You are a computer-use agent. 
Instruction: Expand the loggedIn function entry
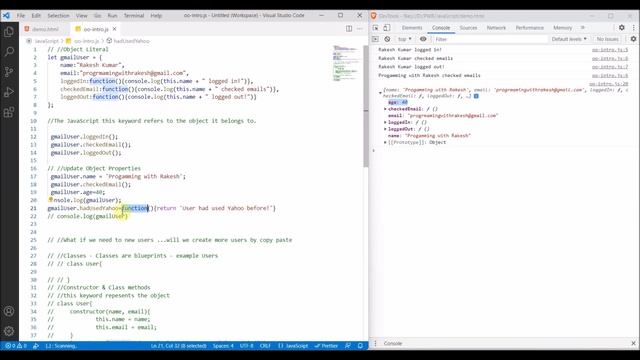(x=385, y=122)
